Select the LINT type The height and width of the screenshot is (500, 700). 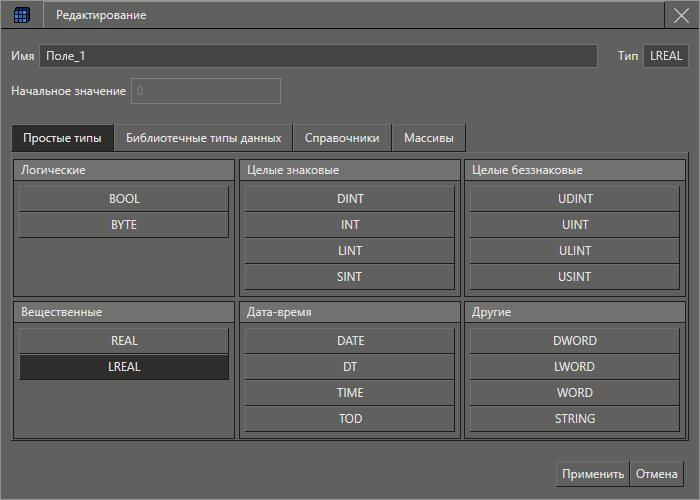350,251
